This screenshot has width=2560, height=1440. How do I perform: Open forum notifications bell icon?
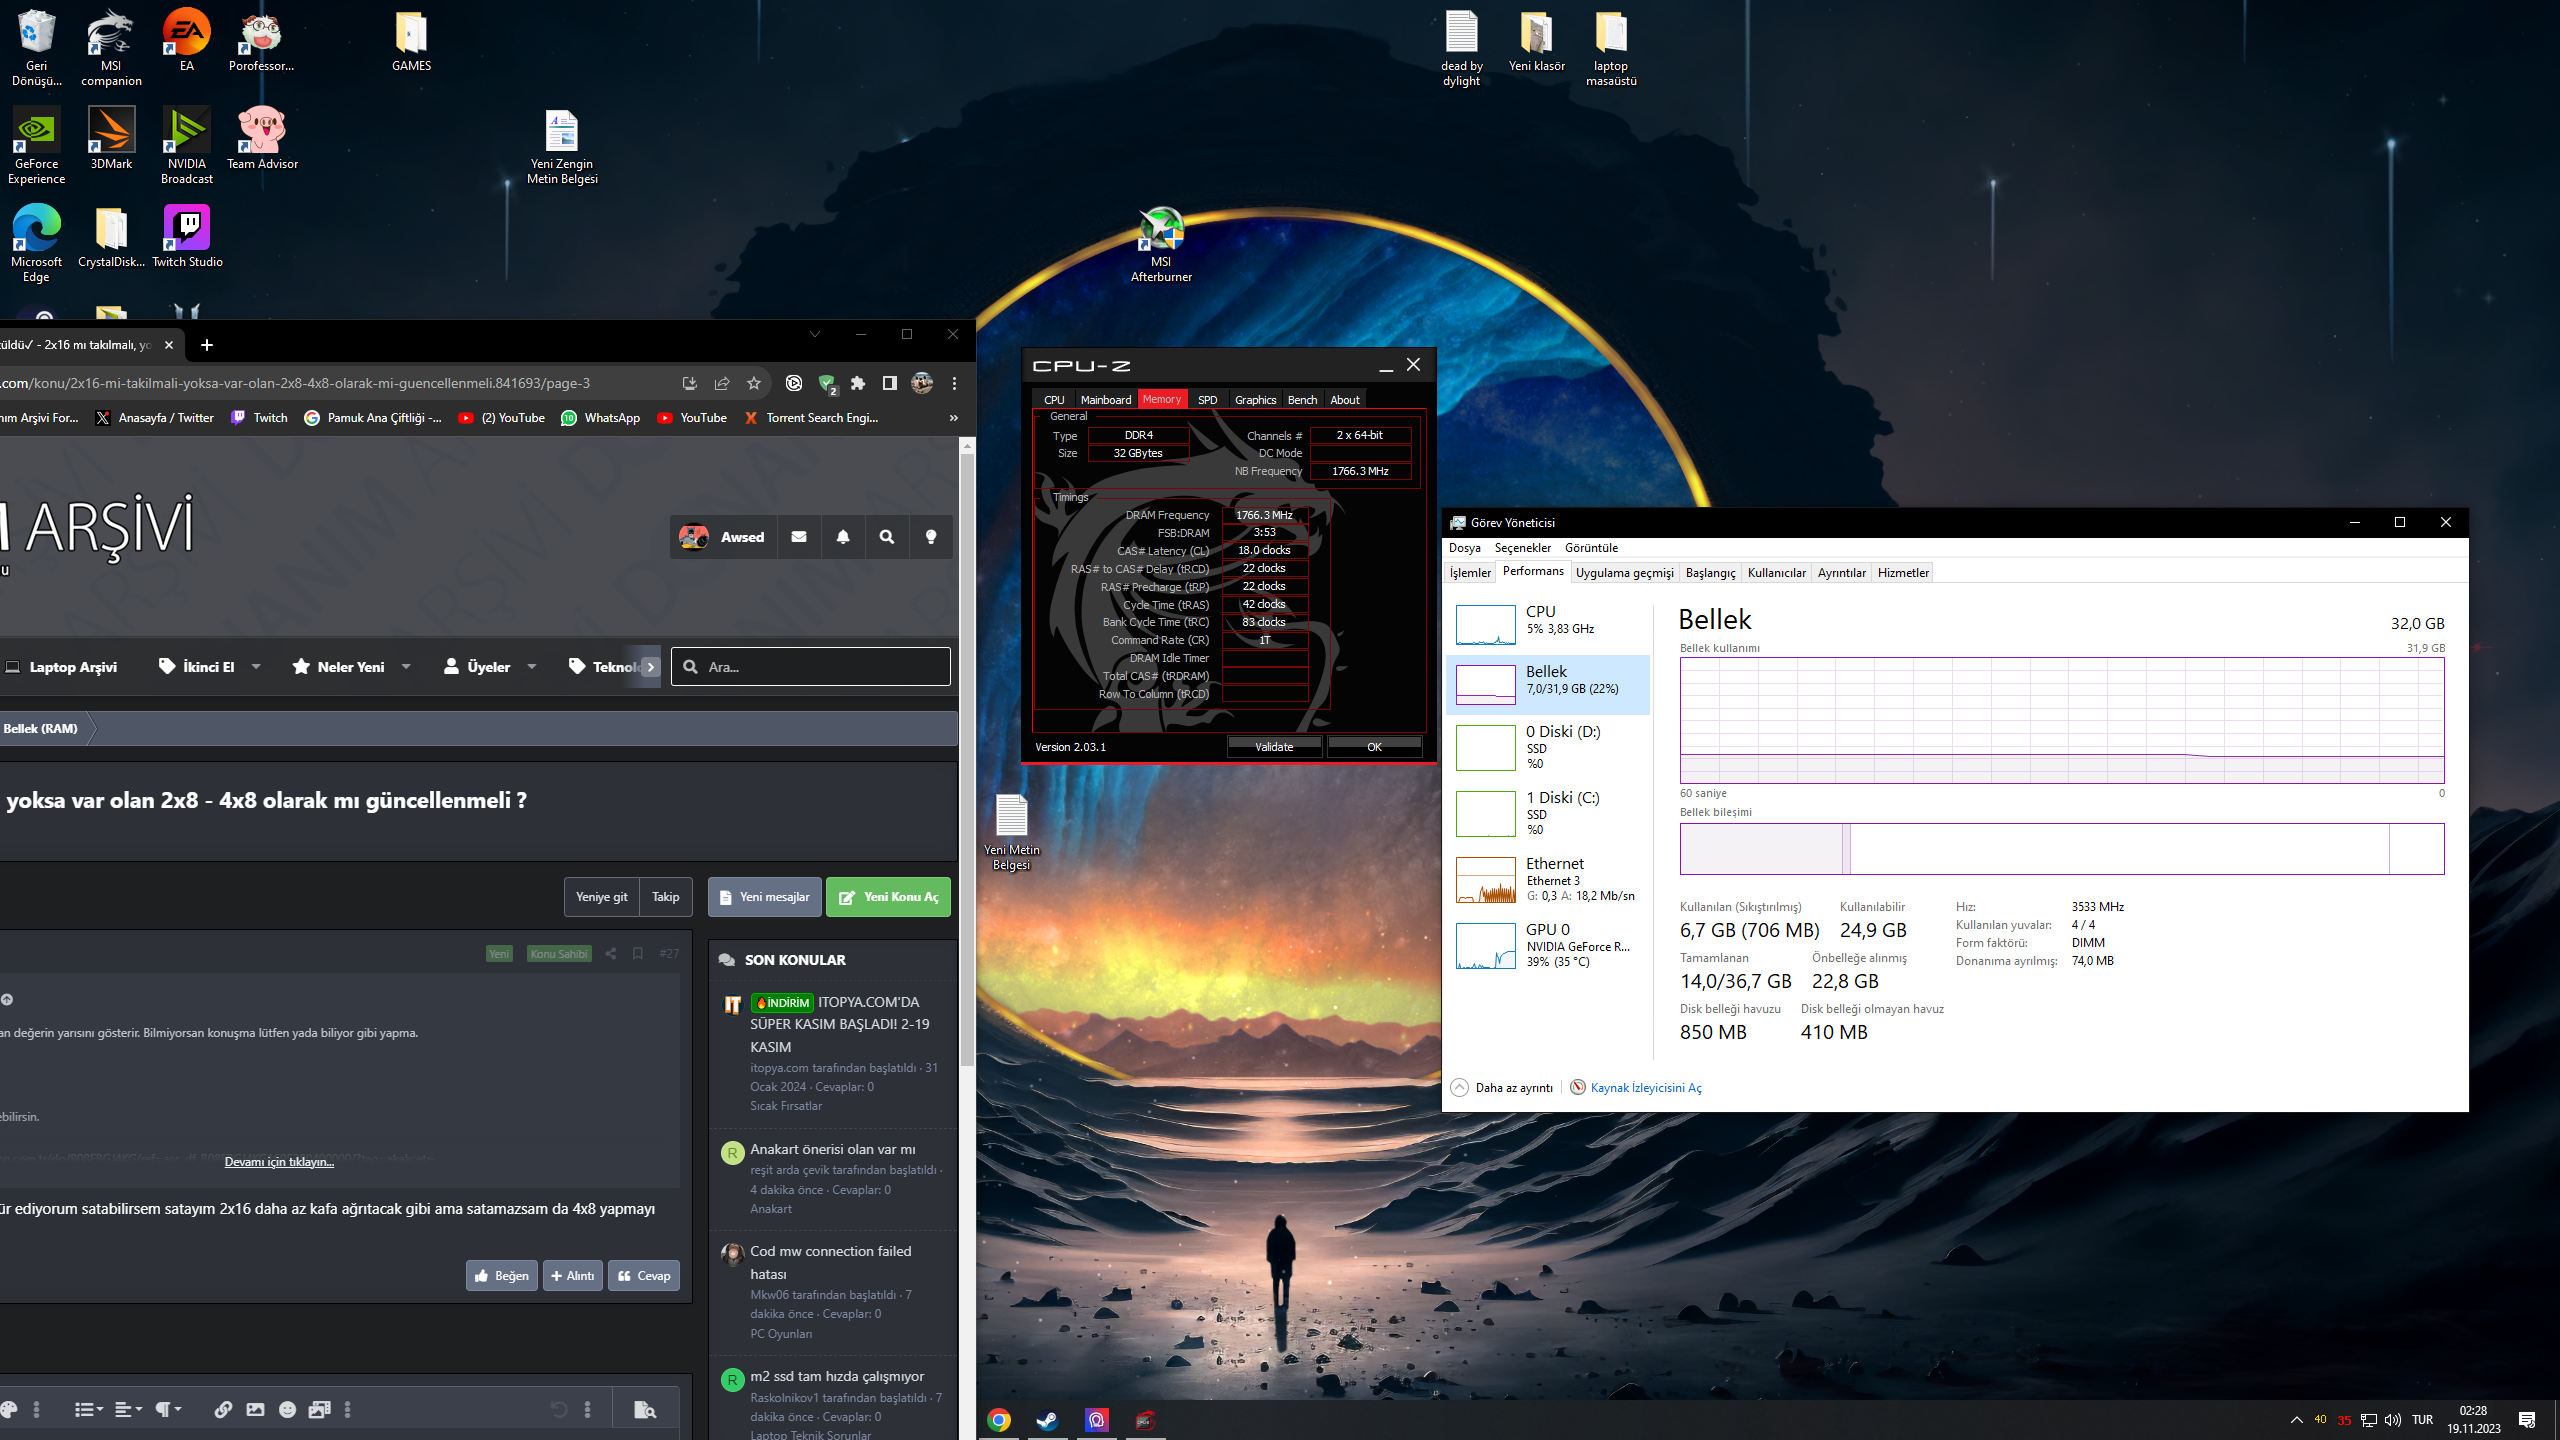pos(843,537)
